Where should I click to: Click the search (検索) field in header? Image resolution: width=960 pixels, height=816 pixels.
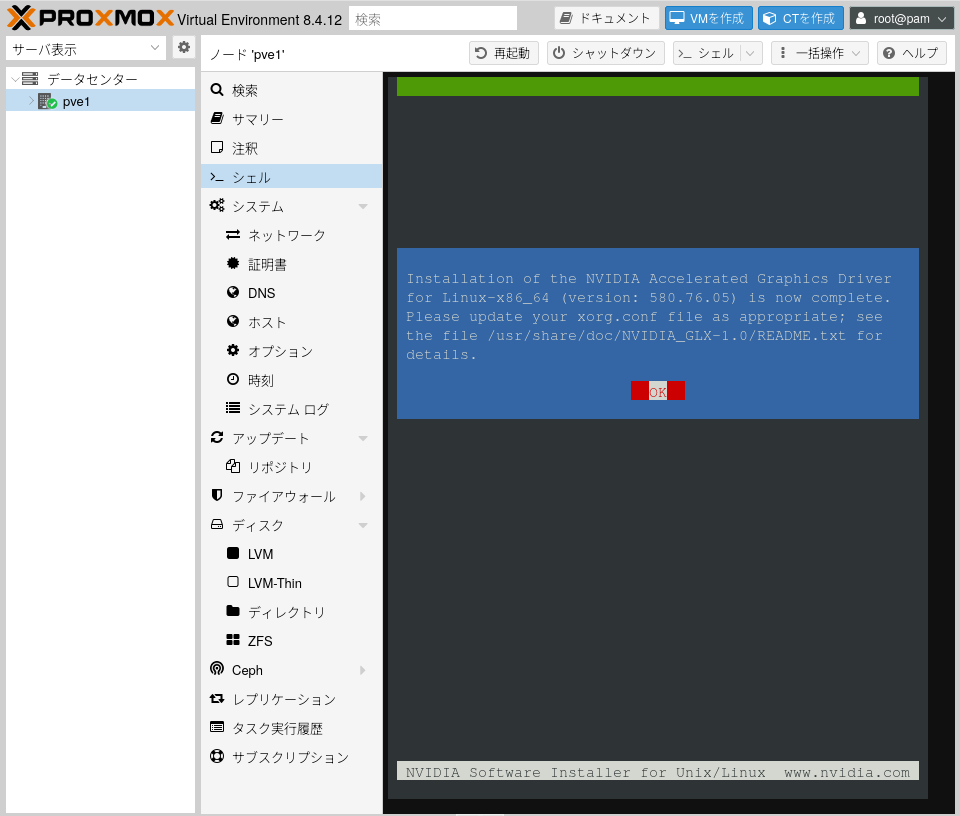click(x=432, y=18)
